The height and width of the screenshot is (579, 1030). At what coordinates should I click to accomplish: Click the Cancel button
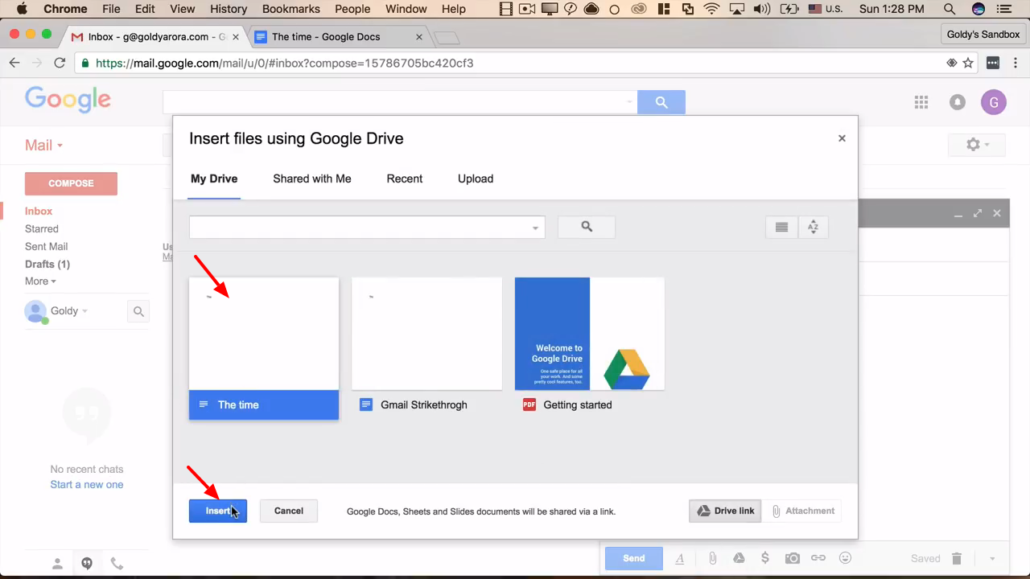pyautogui.click(x=288, y=511)
